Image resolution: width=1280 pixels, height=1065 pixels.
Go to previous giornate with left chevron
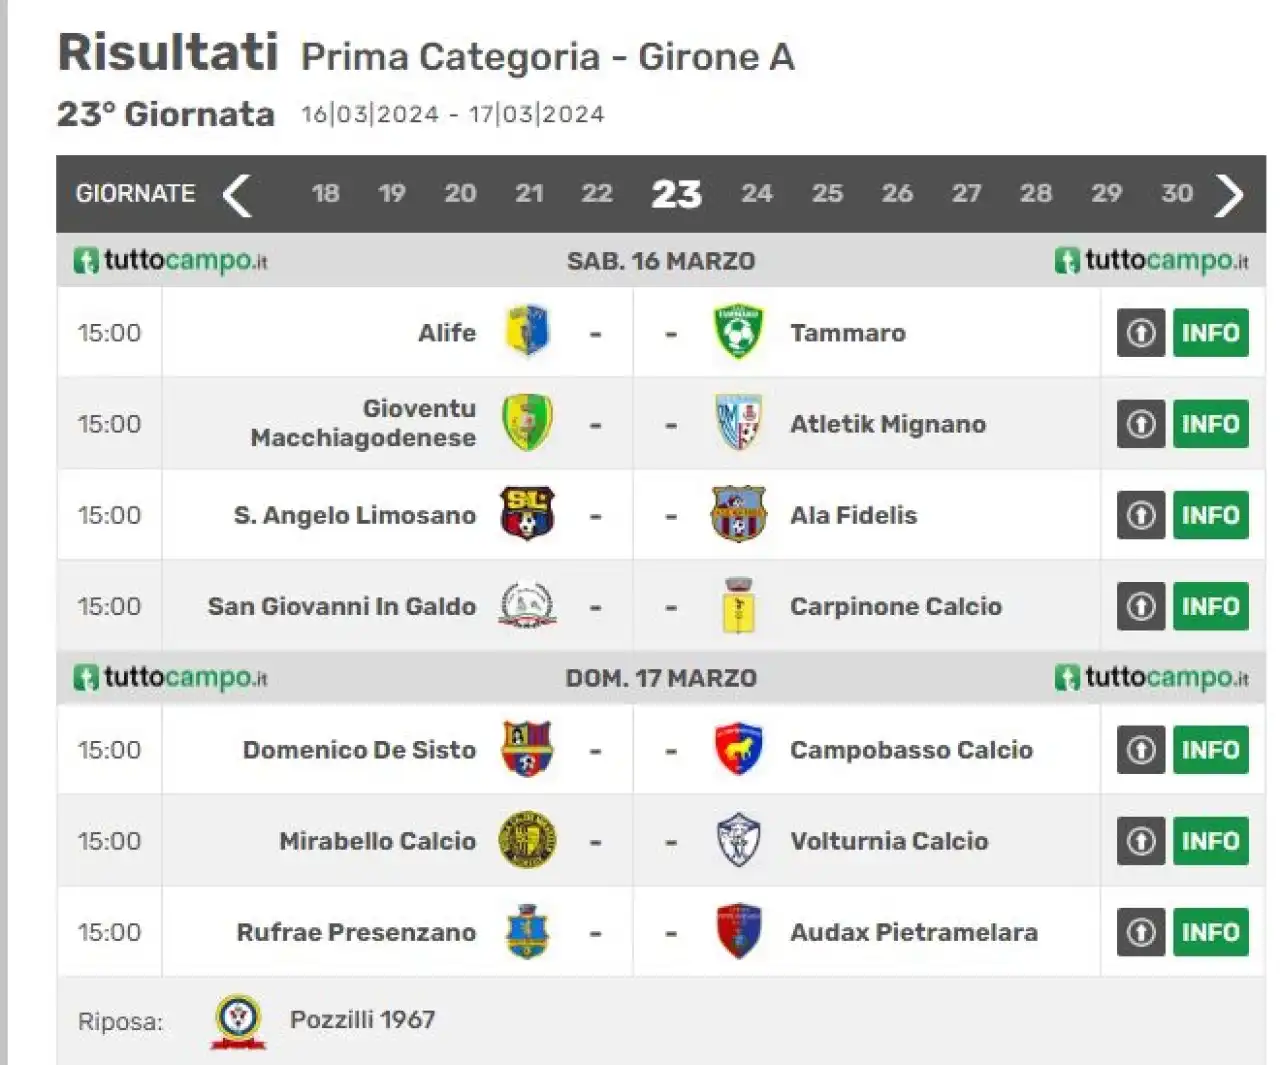click(237, 194)
